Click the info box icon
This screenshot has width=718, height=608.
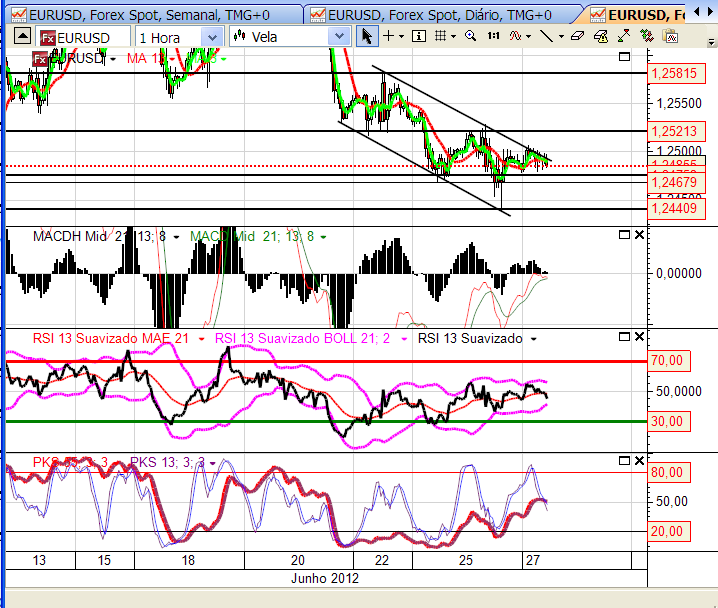click(x=418, y=36)
